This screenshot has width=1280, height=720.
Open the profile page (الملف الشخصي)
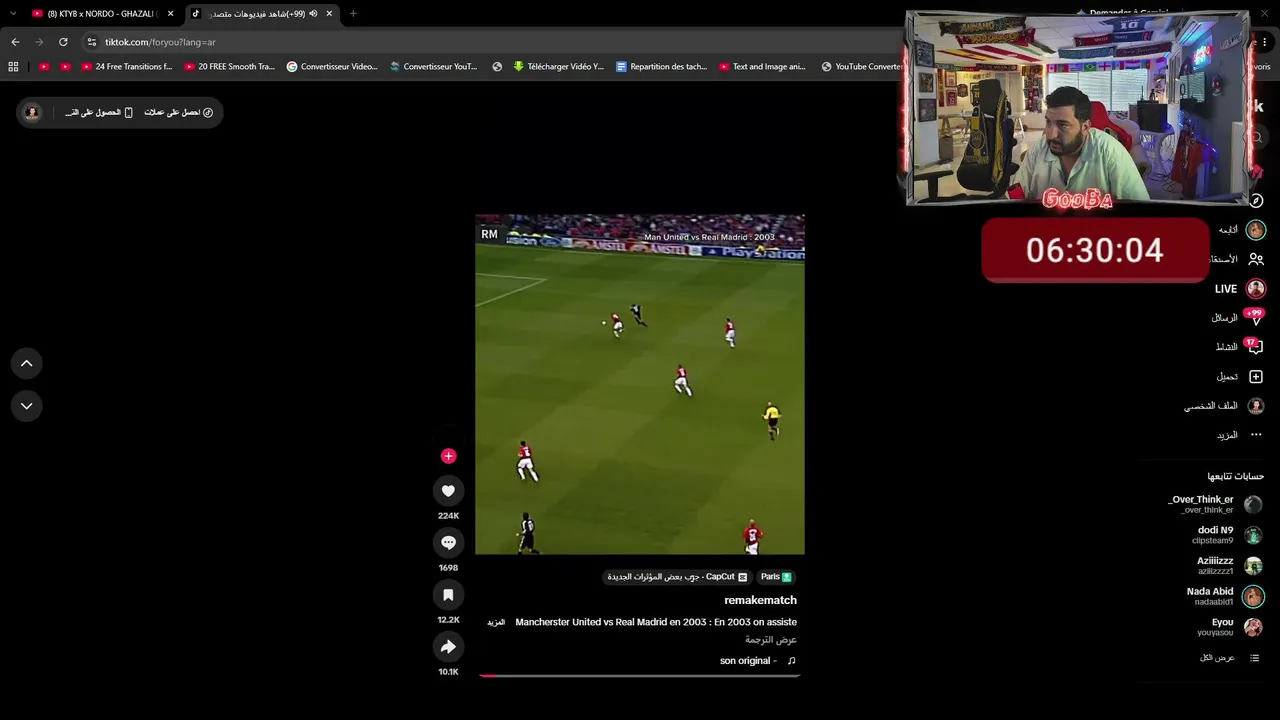coord(1224,406)
